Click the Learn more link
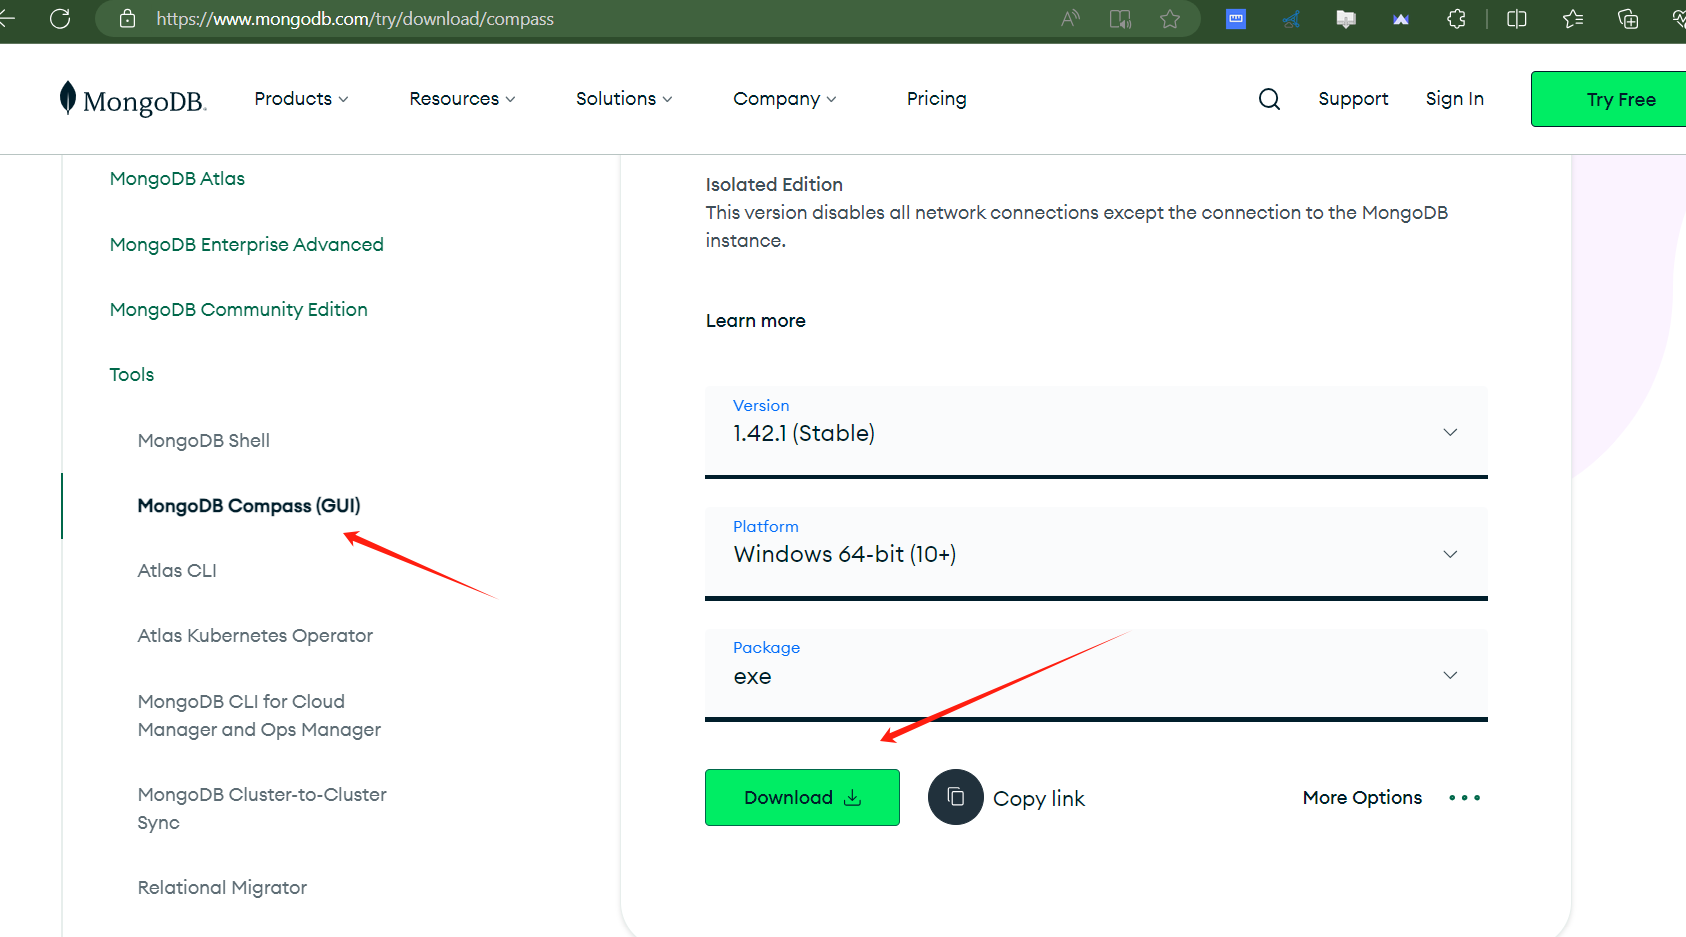 click(x=756, y=321)
